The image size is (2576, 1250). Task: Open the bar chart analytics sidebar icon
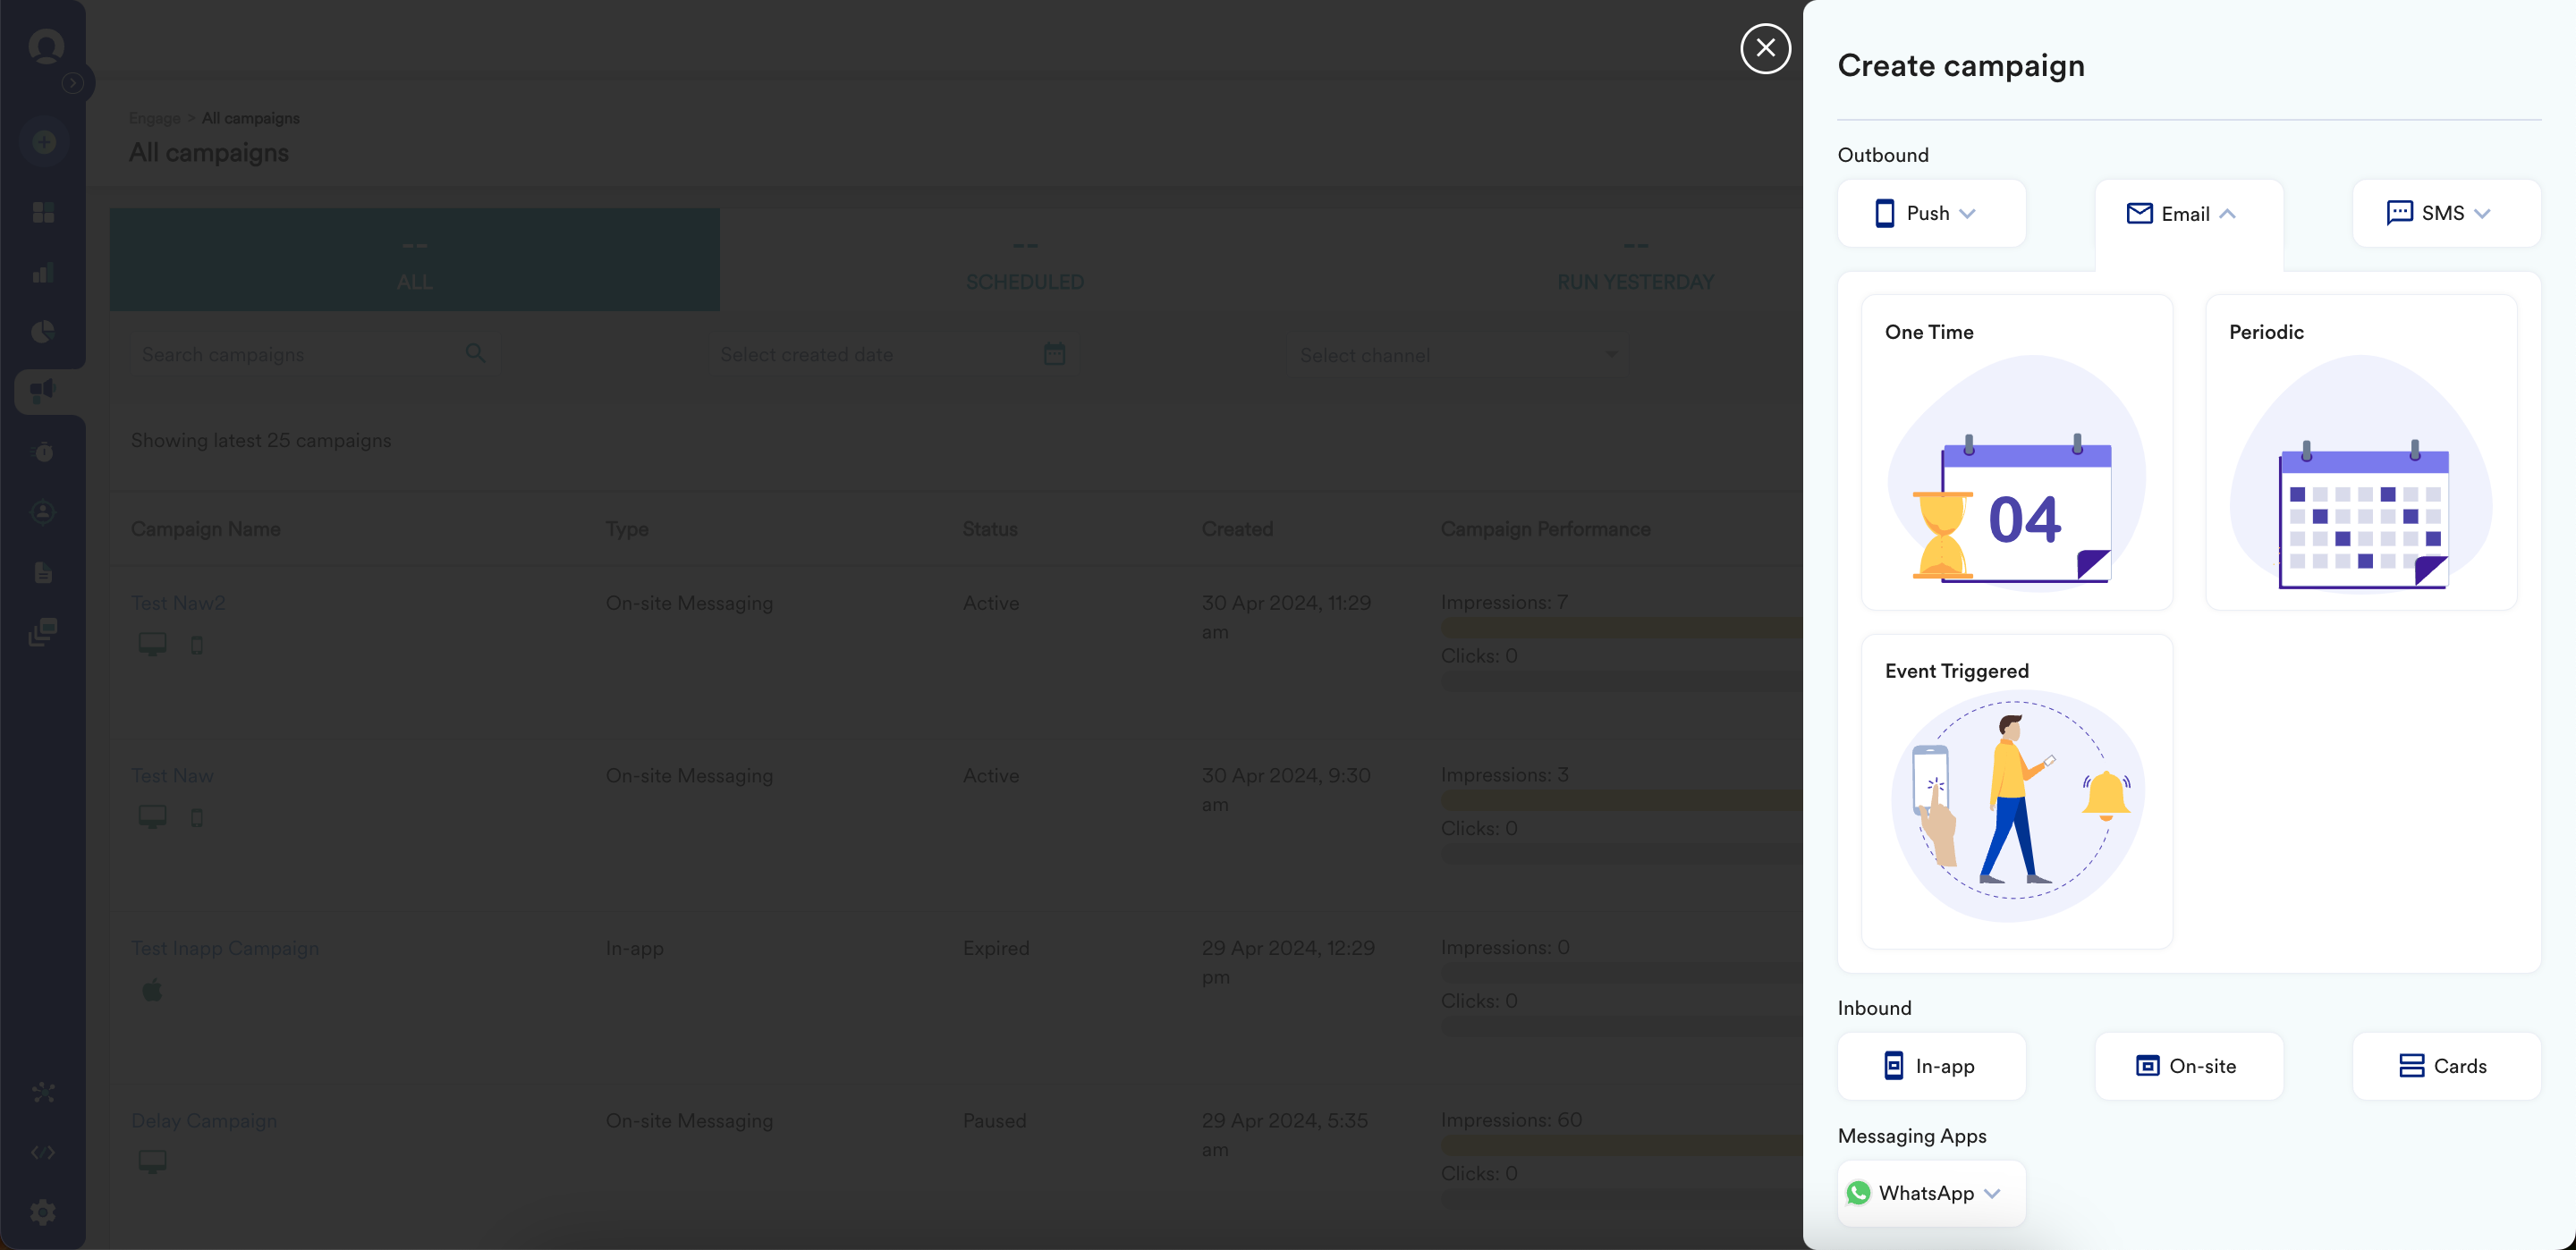pyautogui.click(x=43, y=272)
